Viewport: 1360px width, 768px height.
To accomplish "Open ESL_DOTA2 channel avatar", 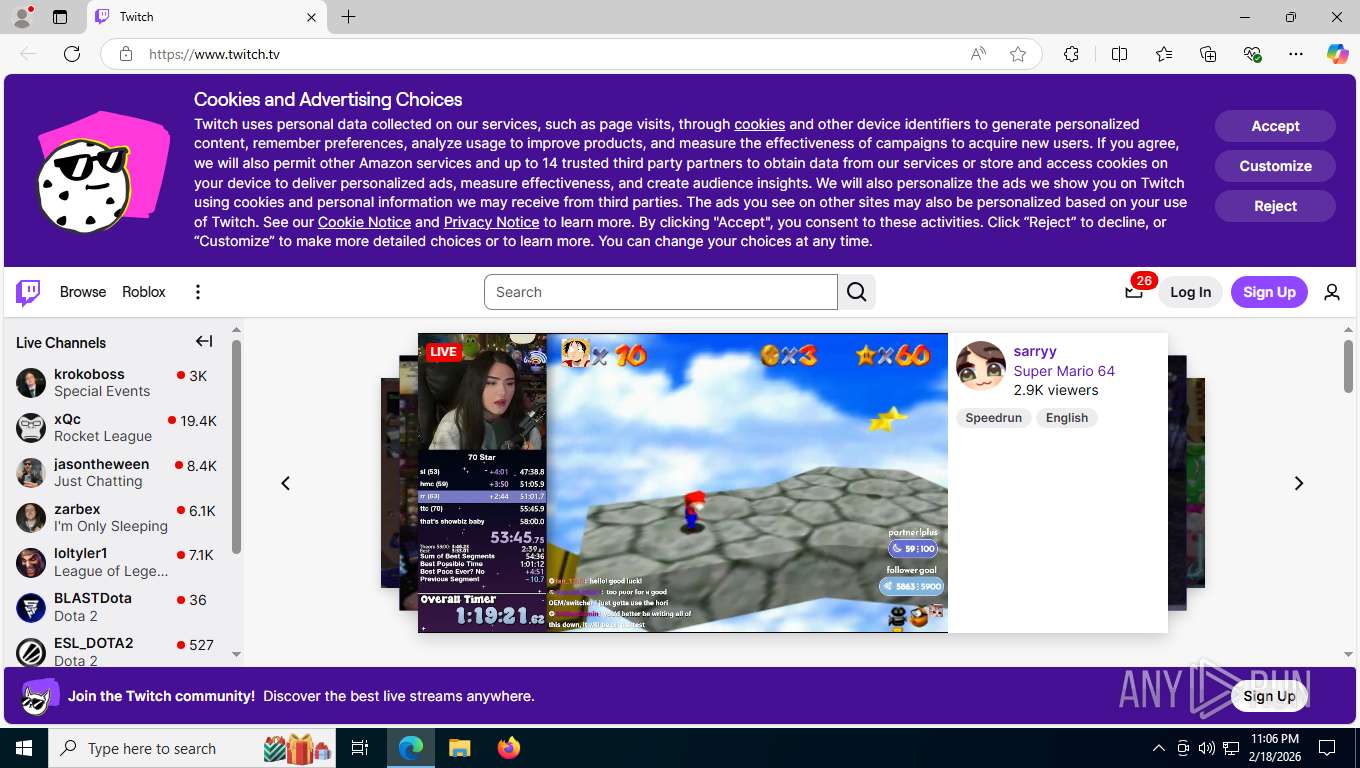I will [x=31, y=652].
